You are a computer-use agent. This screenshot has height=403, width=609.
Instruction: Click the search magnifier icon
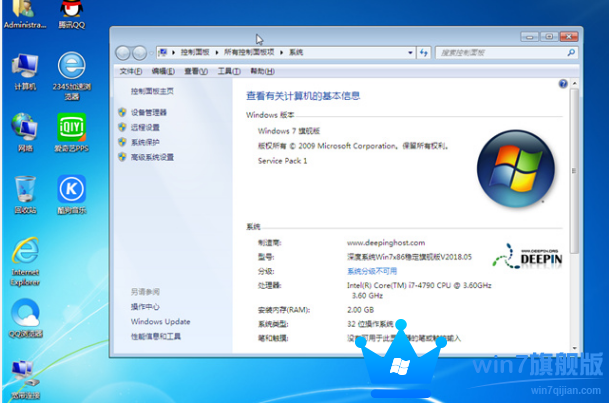pos(571,52)
